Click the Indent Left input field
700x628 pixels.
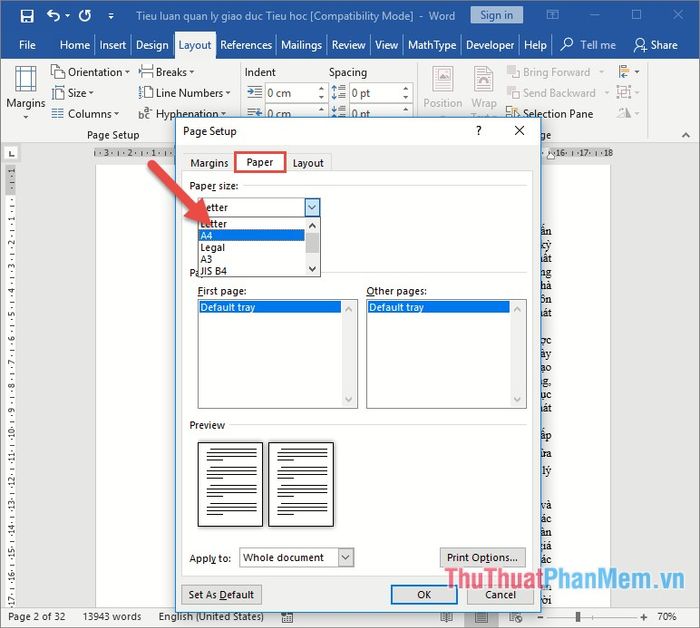(x=291, y=93)
